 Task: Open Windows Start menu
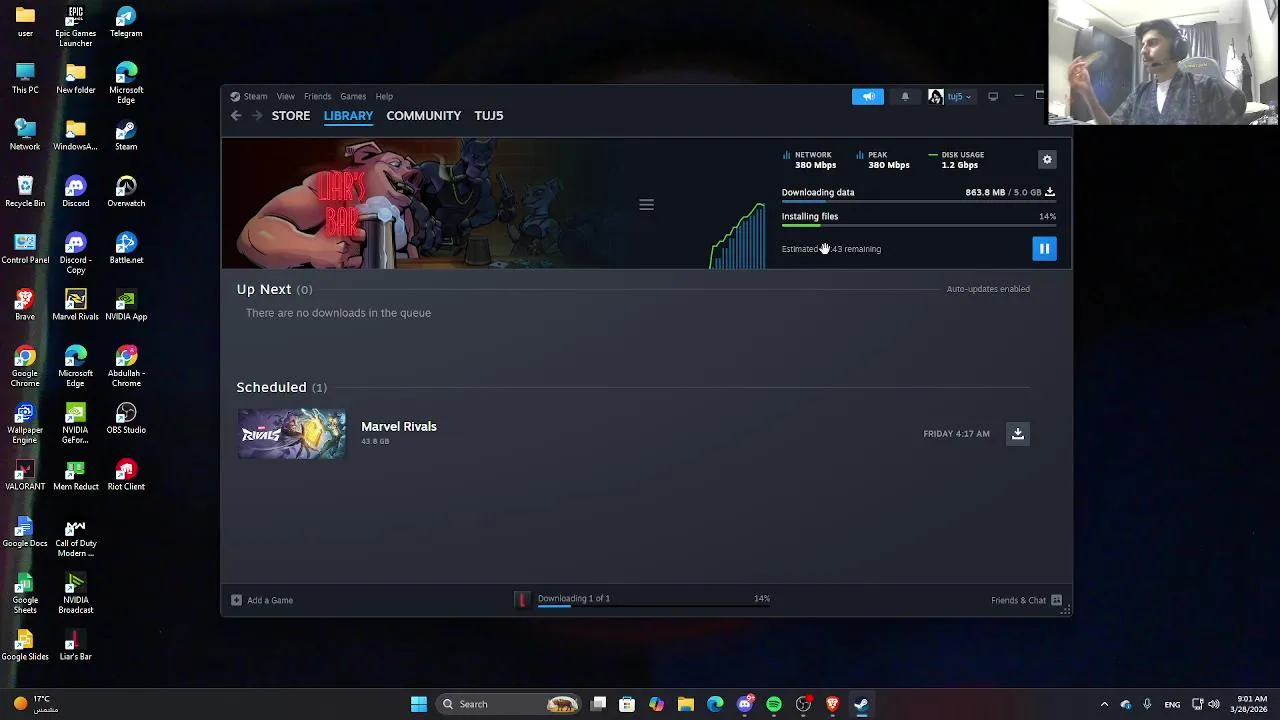pos(419,704)
